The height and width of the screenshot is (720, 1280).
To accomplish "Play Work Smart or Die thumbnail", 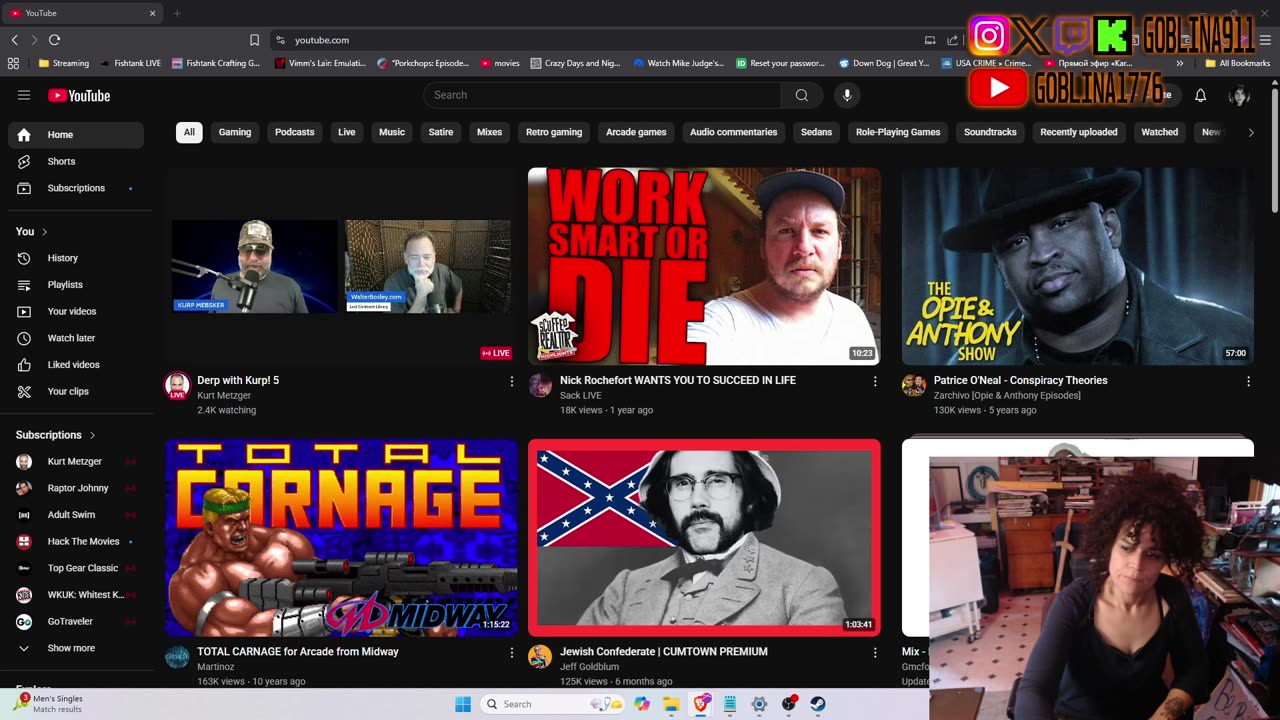I will (x=704, y=266).
